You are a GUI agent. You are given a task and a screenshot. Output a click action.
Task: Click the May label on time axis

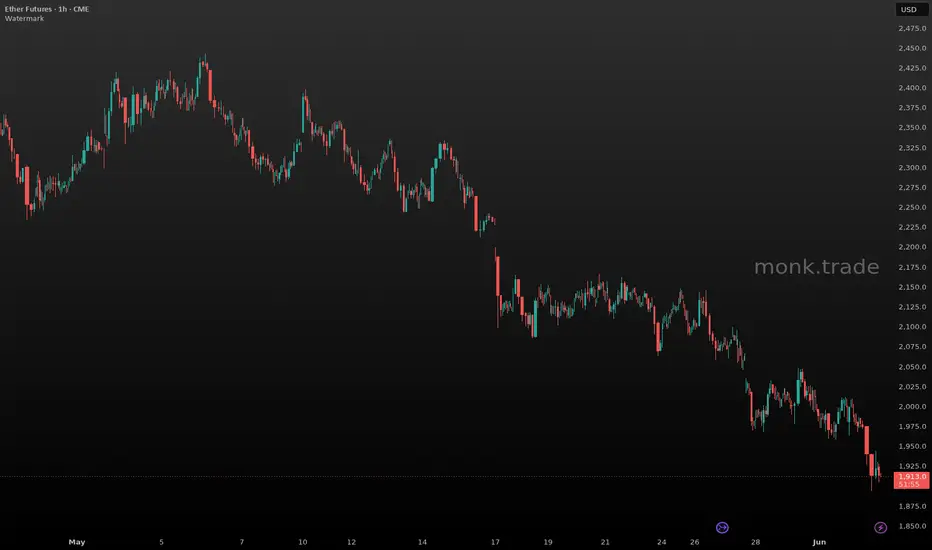pos(77,542)
